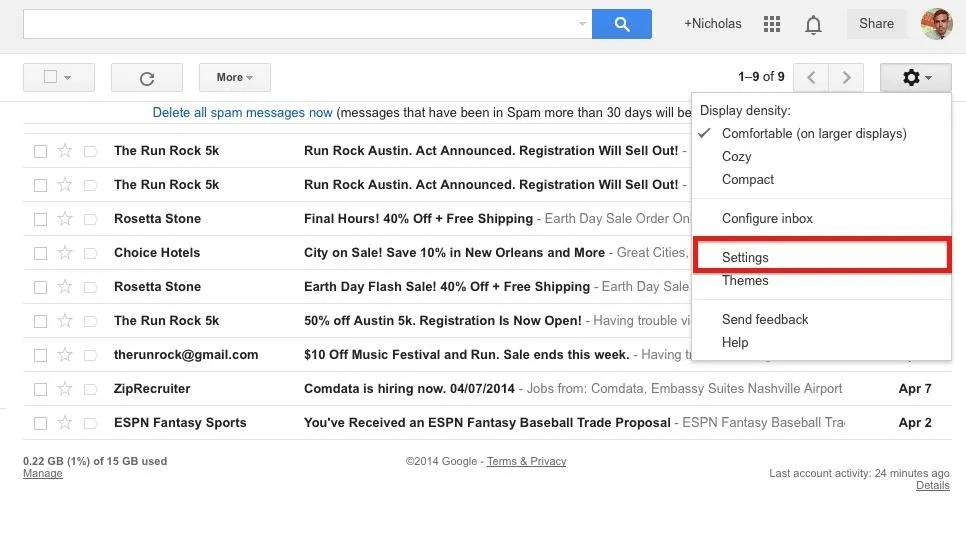Go to newer messages arrow
This screenshot has width=966, height=538.
(x=811, y=78)
